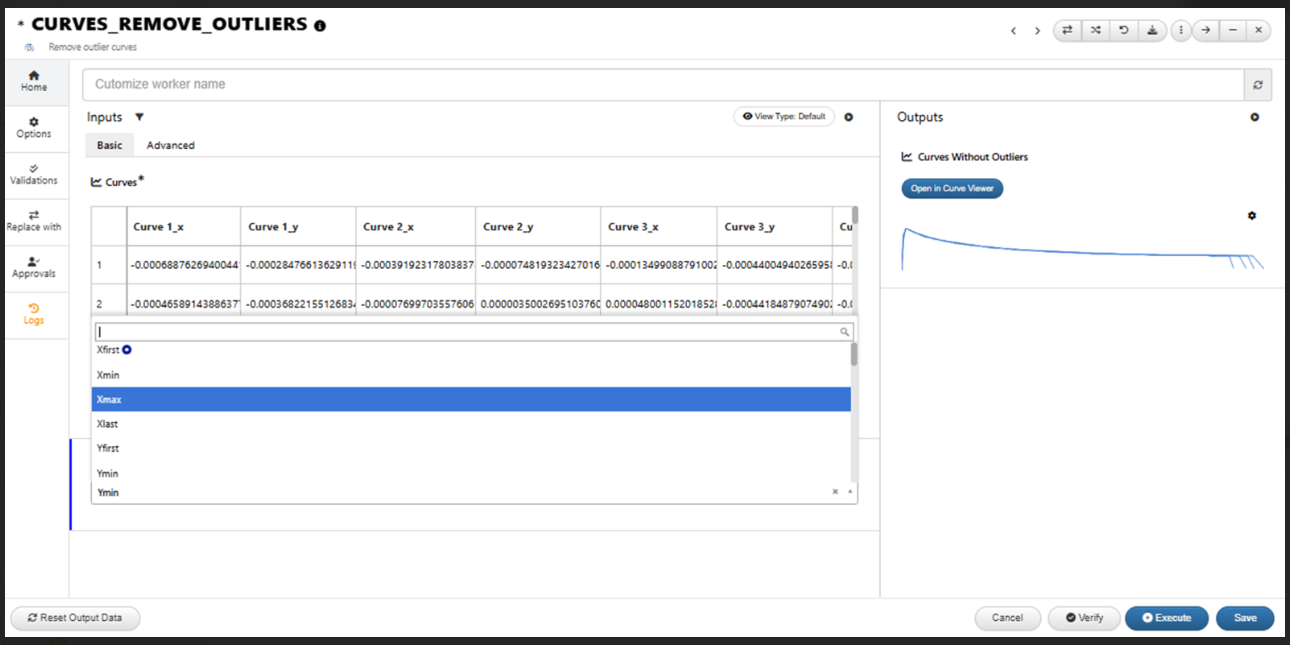Choose the Xlast option from the list
Screen dimensions: 1290x645
coord(471,424)
